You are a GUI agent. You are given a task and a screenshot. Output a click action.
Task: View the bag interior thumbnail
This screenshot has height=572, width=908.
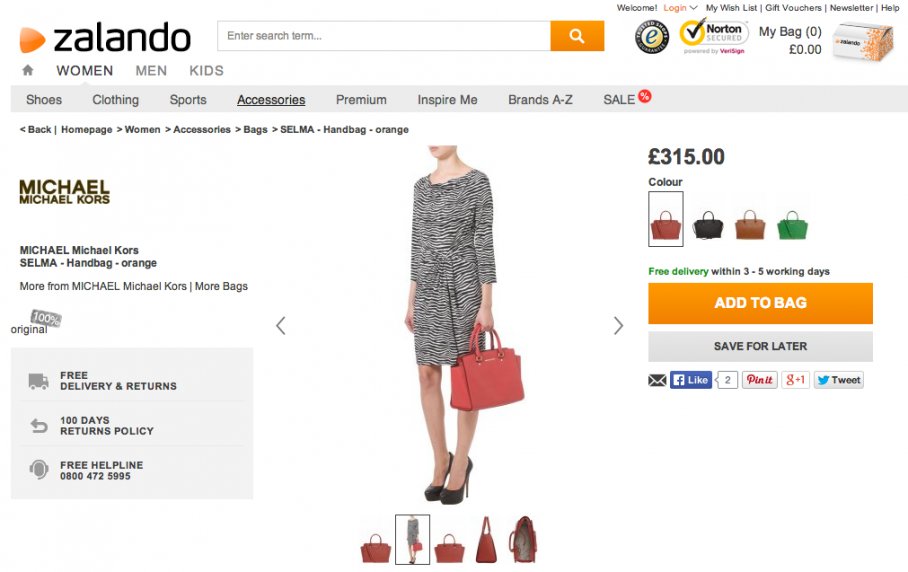pos(522,539)
